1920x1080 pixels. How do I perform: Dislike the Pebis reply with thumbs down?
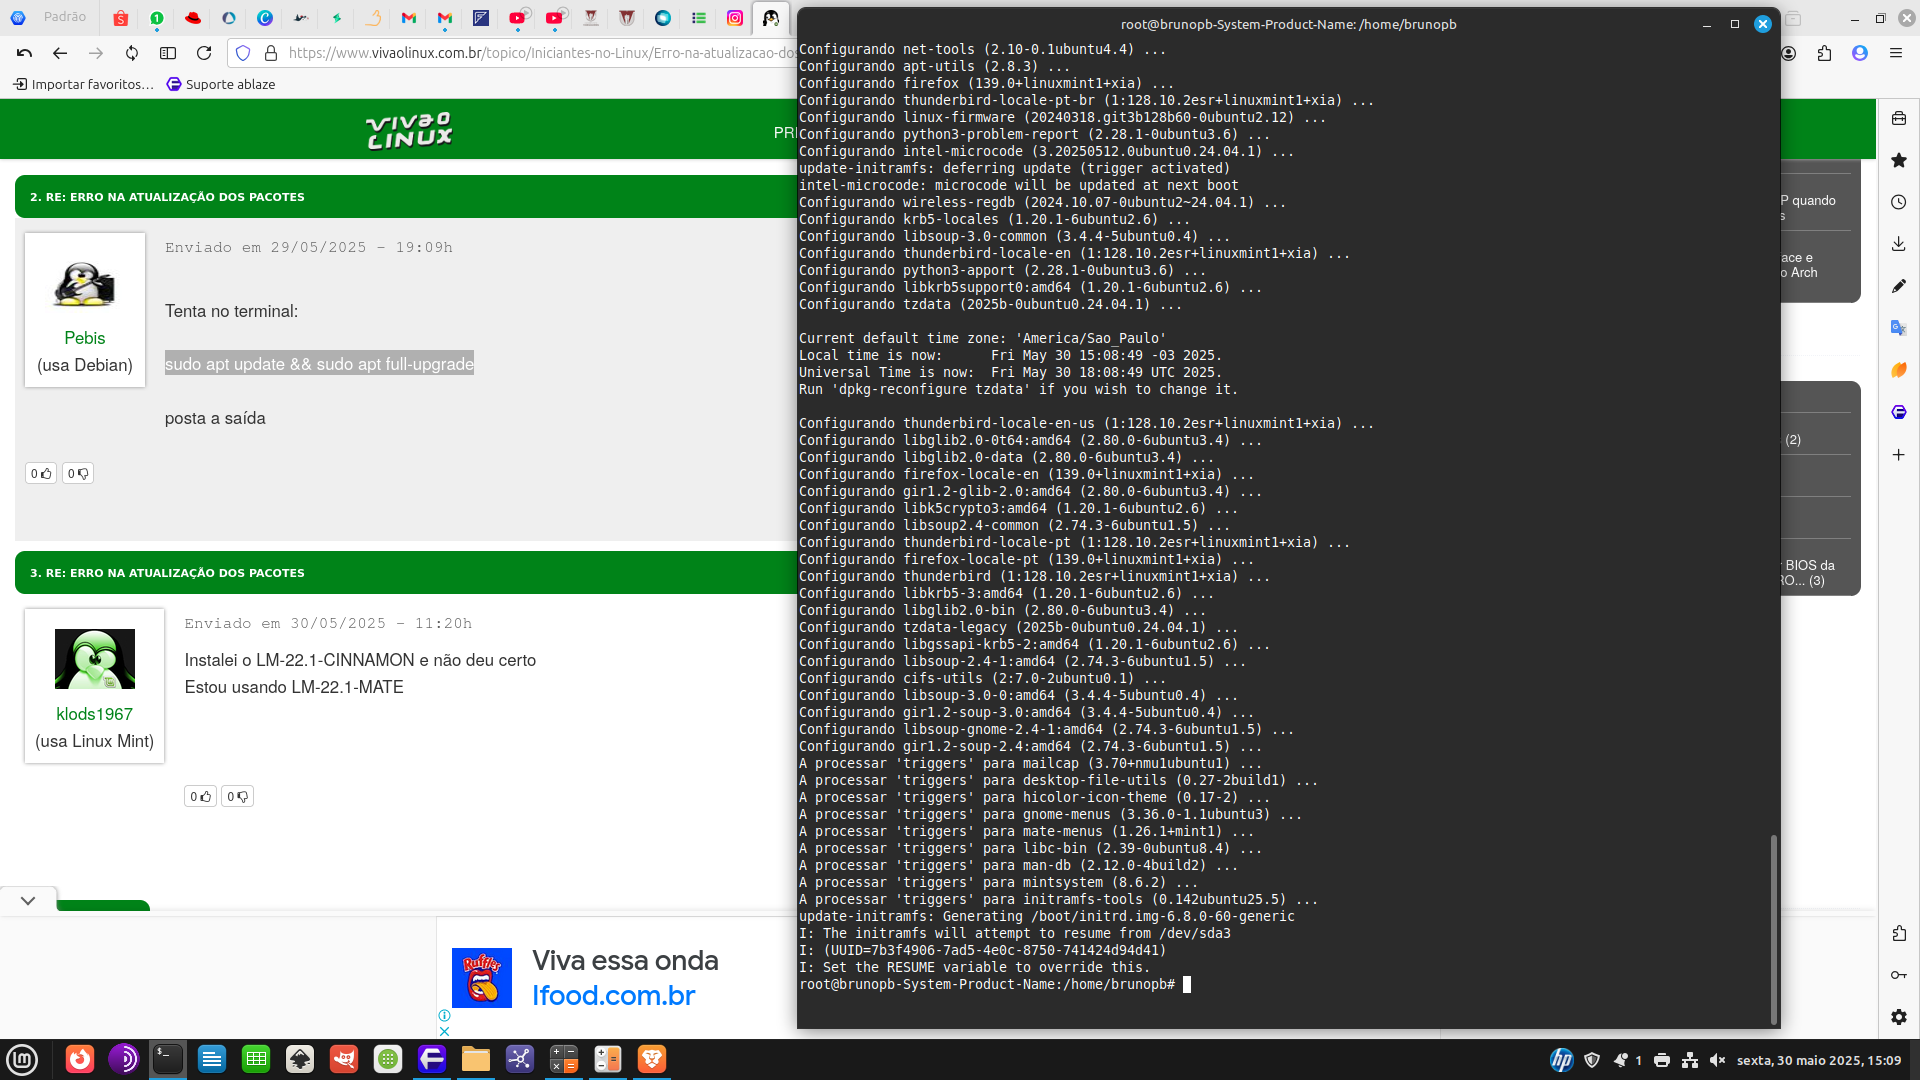tap(78, 473)
